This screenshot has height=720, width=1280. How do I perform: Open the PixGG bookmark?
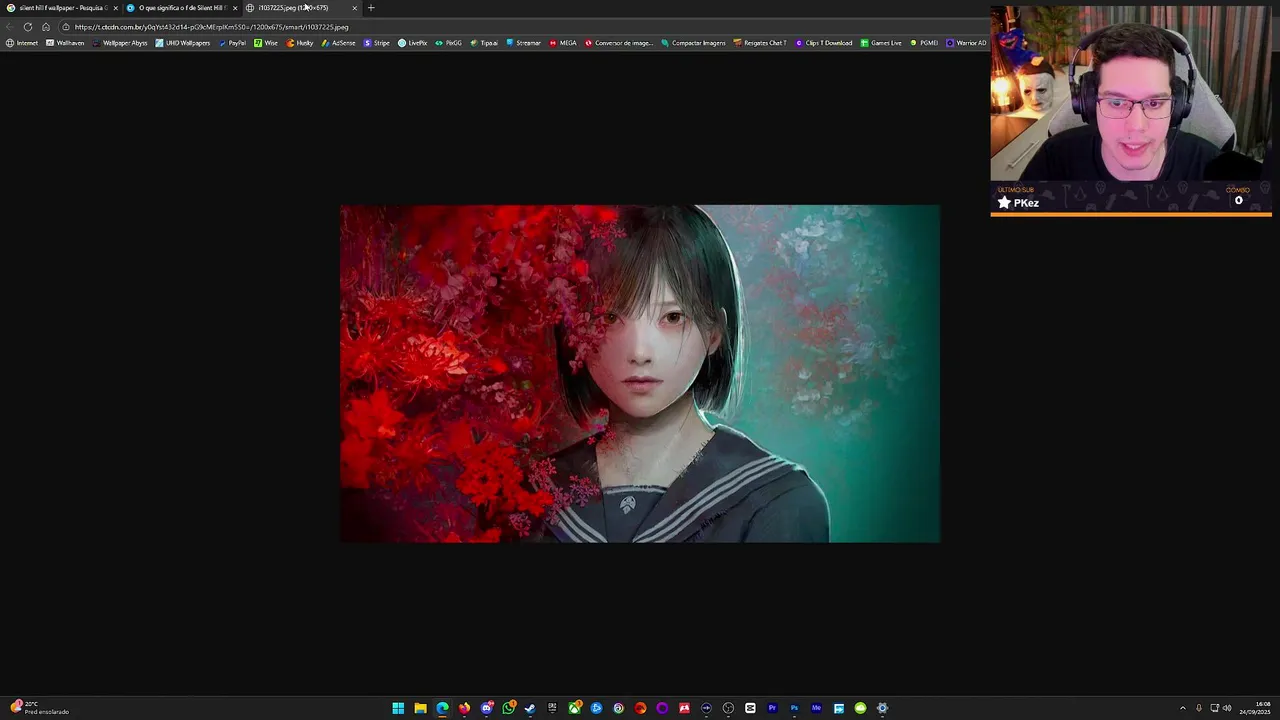(449, 43)
